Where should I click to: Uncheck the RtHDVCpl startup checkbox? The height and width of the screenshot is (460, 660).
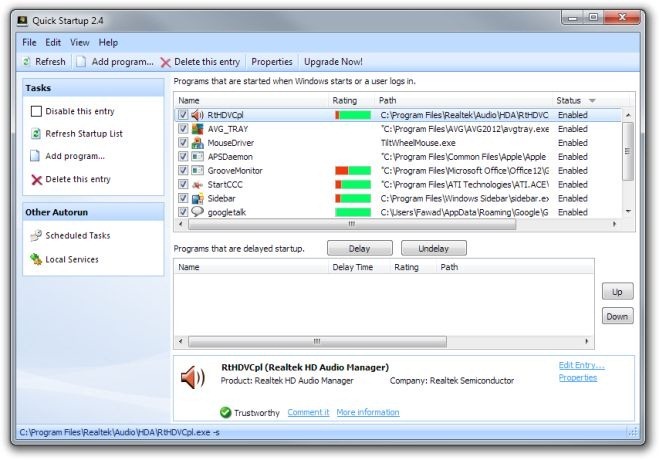click(x=183, y=114)
